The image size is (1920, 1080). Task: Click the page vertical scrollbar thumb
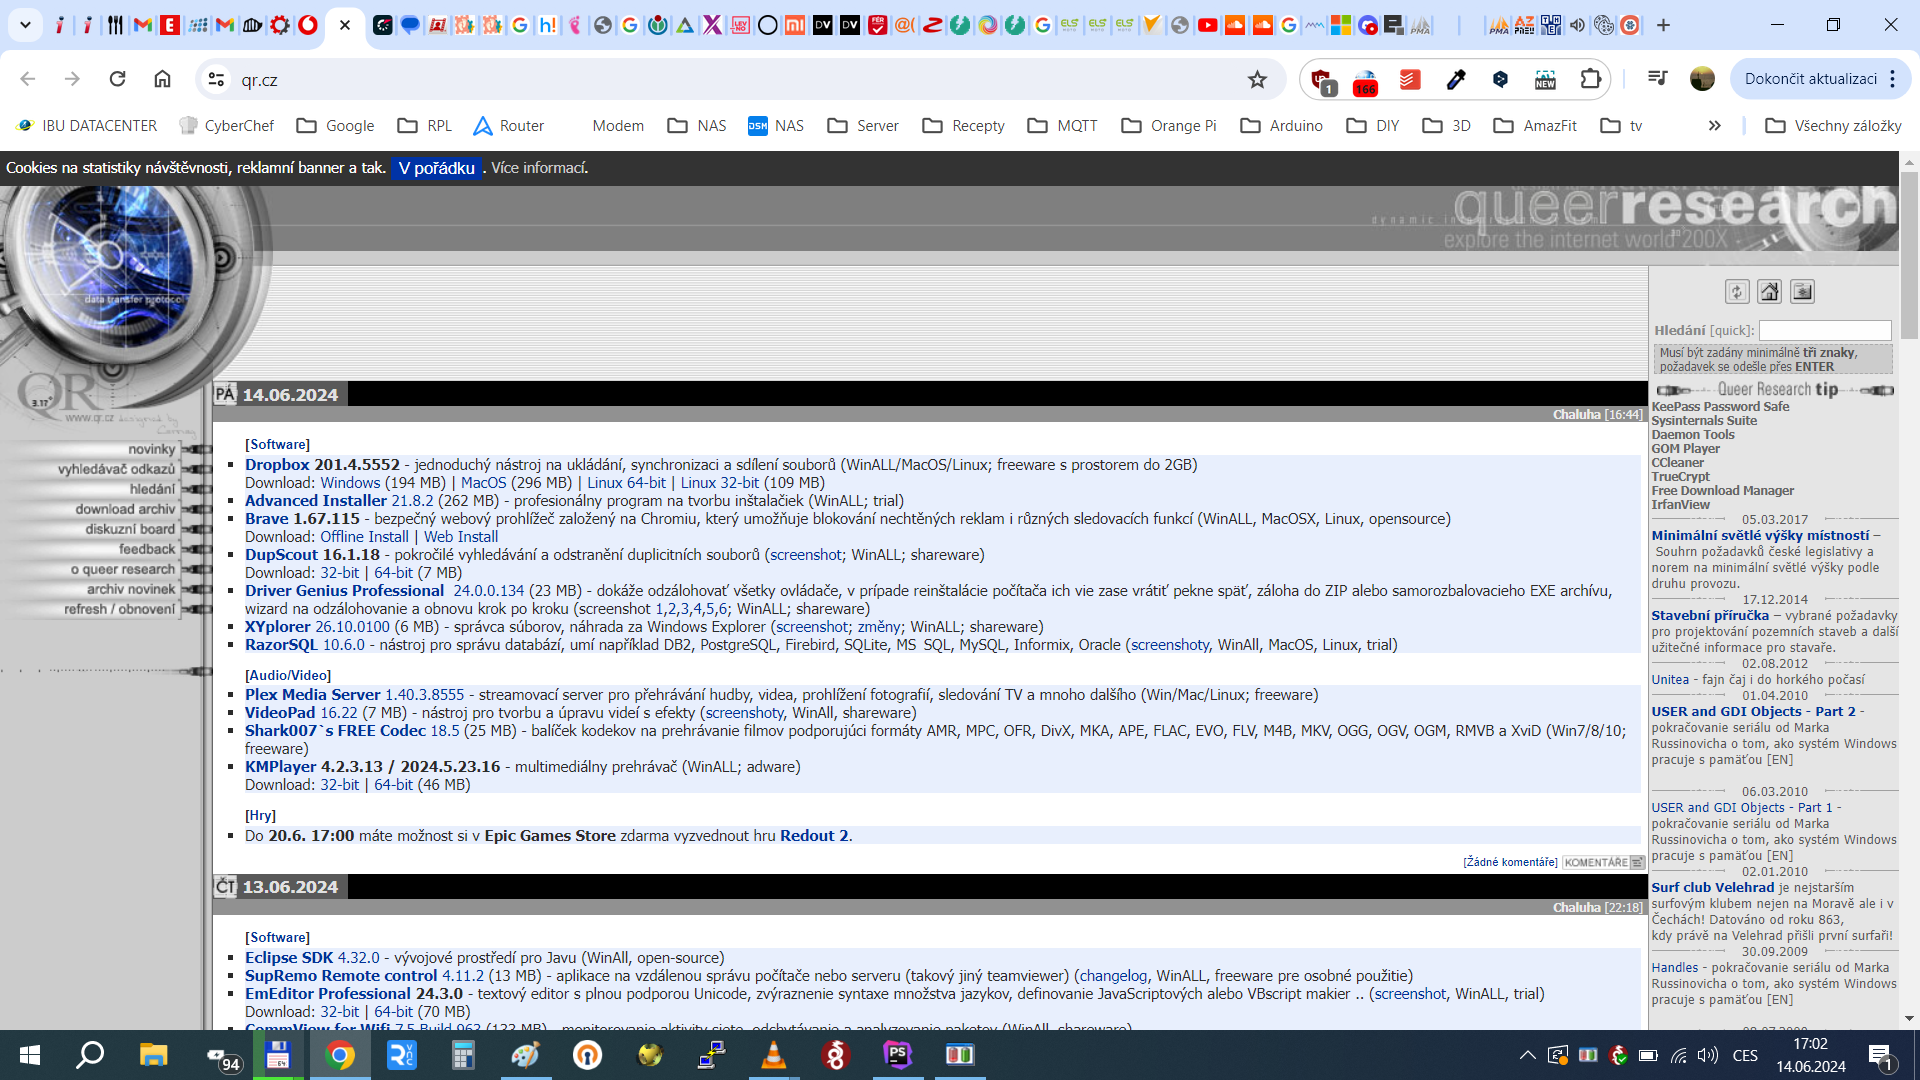click(1909, 255)
